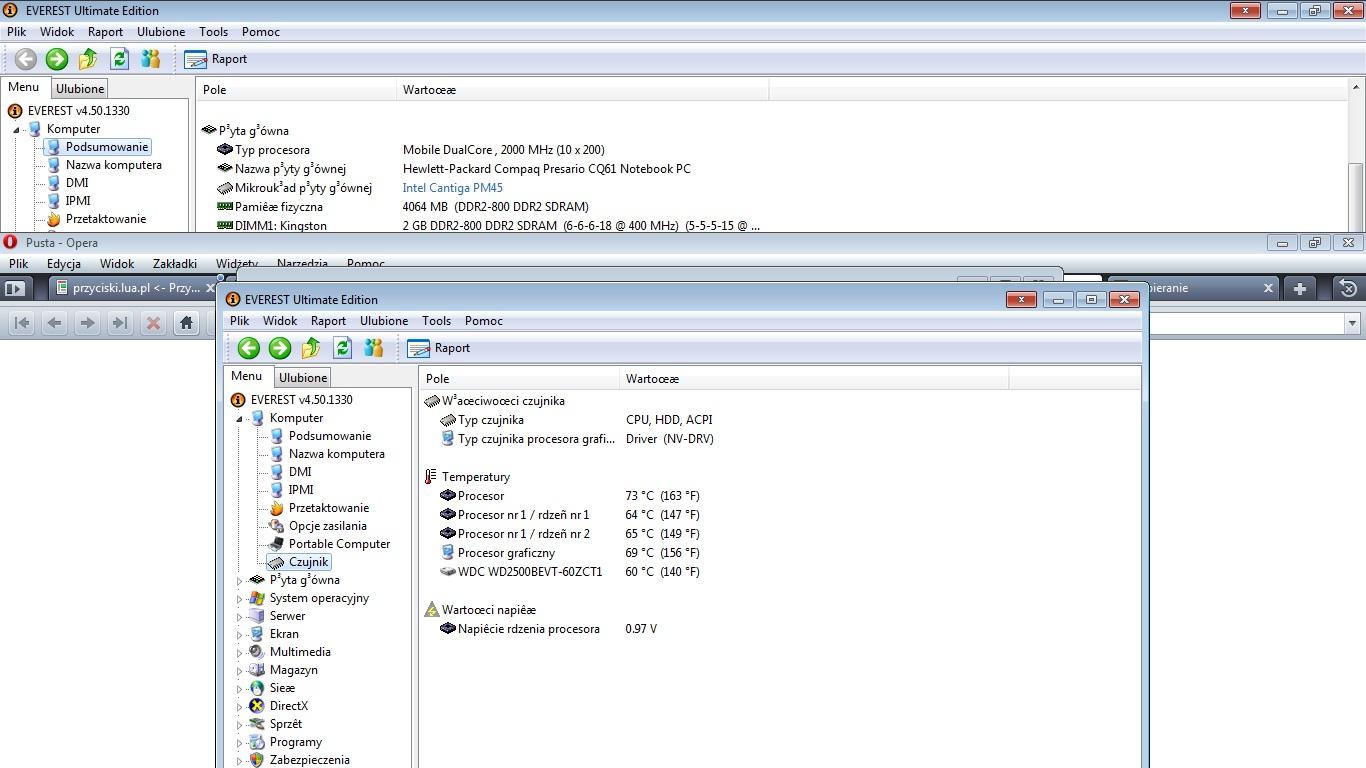Image resolution: width=1366 pixels, height=768 pixels.
Task: Open Pomoc menu in front EVEREST window
Action: [x=484, y=321]
